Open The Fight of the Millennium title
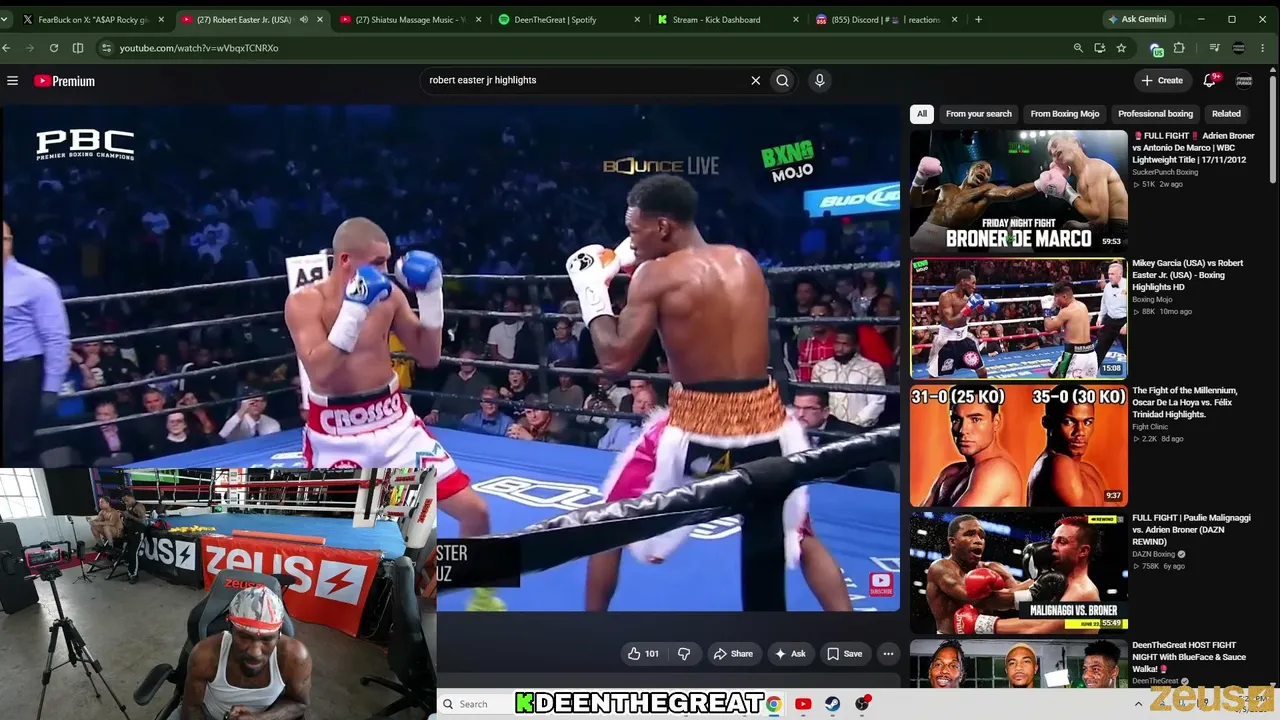 pyautogui.click(x=1185, y=402)
